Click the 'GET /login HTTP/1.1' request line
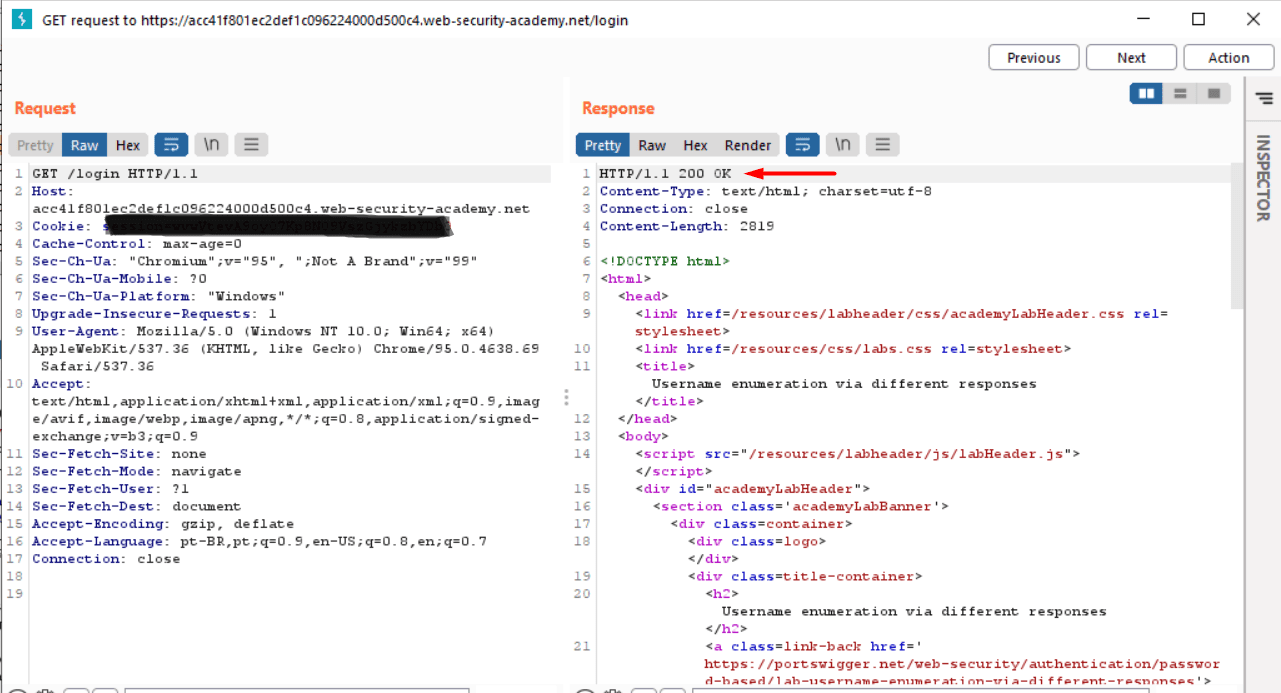The image size is (1281, 693). [115, 174]
